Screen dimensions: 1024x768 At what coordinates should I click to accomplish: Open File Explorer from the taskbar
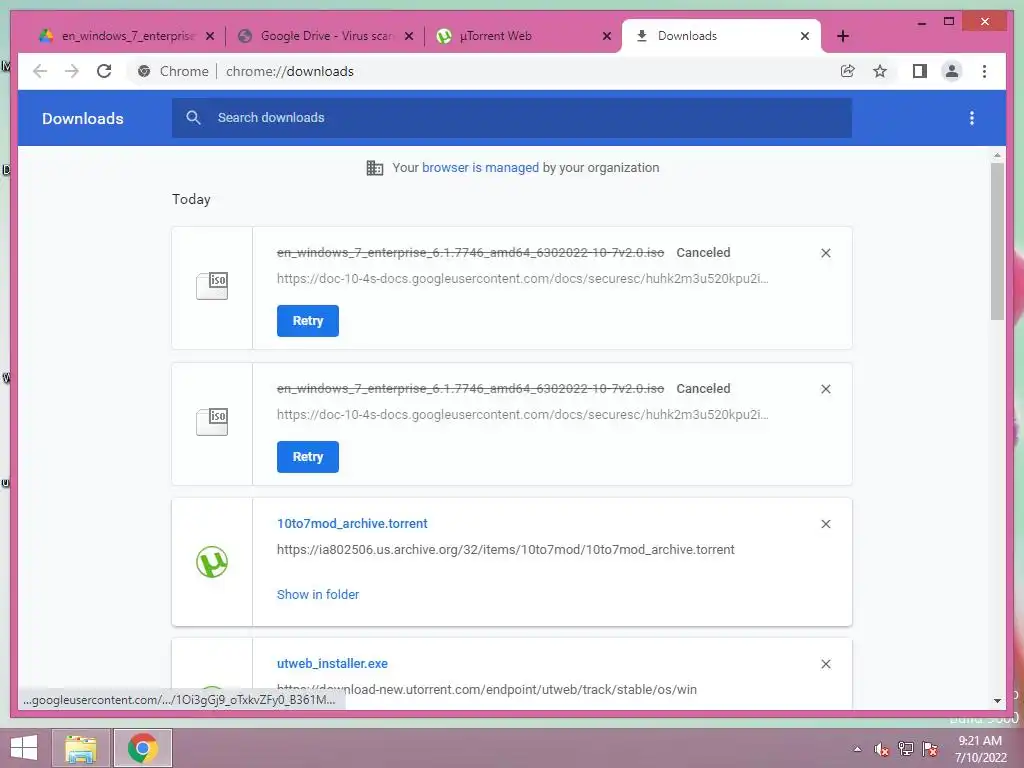80,748
